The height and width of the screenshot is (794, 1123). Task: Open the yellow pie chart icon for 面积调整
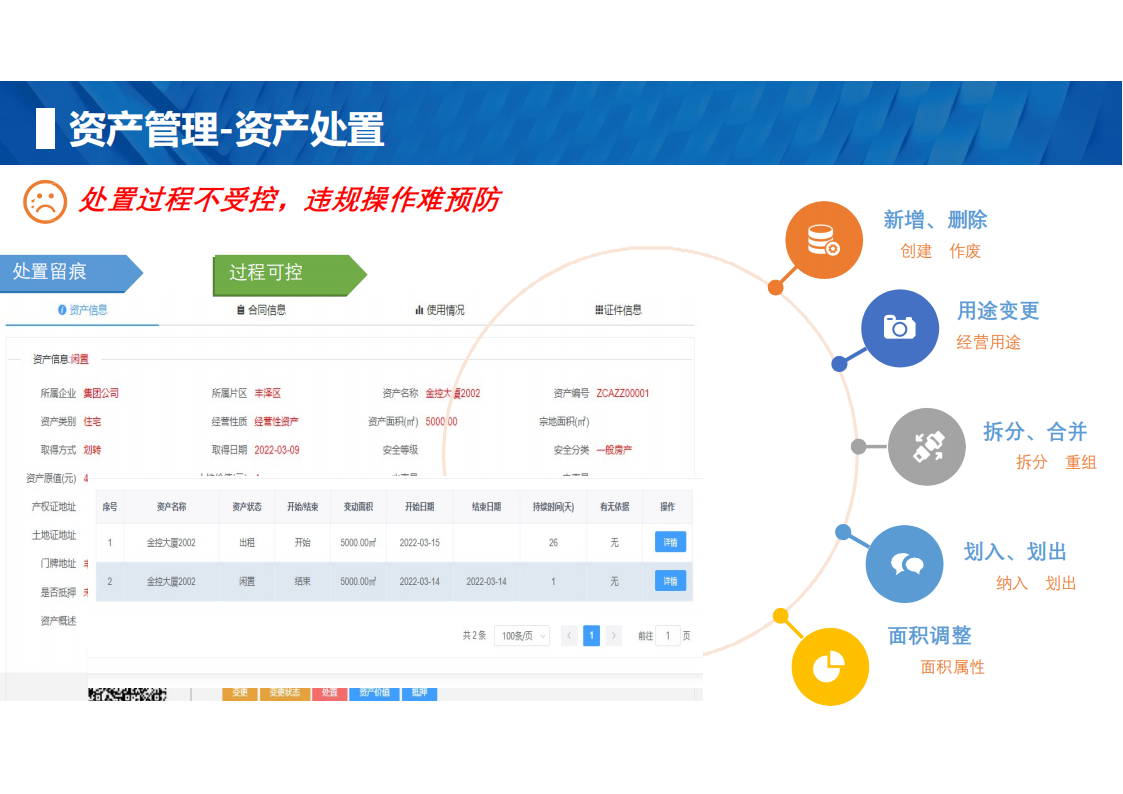click(830, 666)
